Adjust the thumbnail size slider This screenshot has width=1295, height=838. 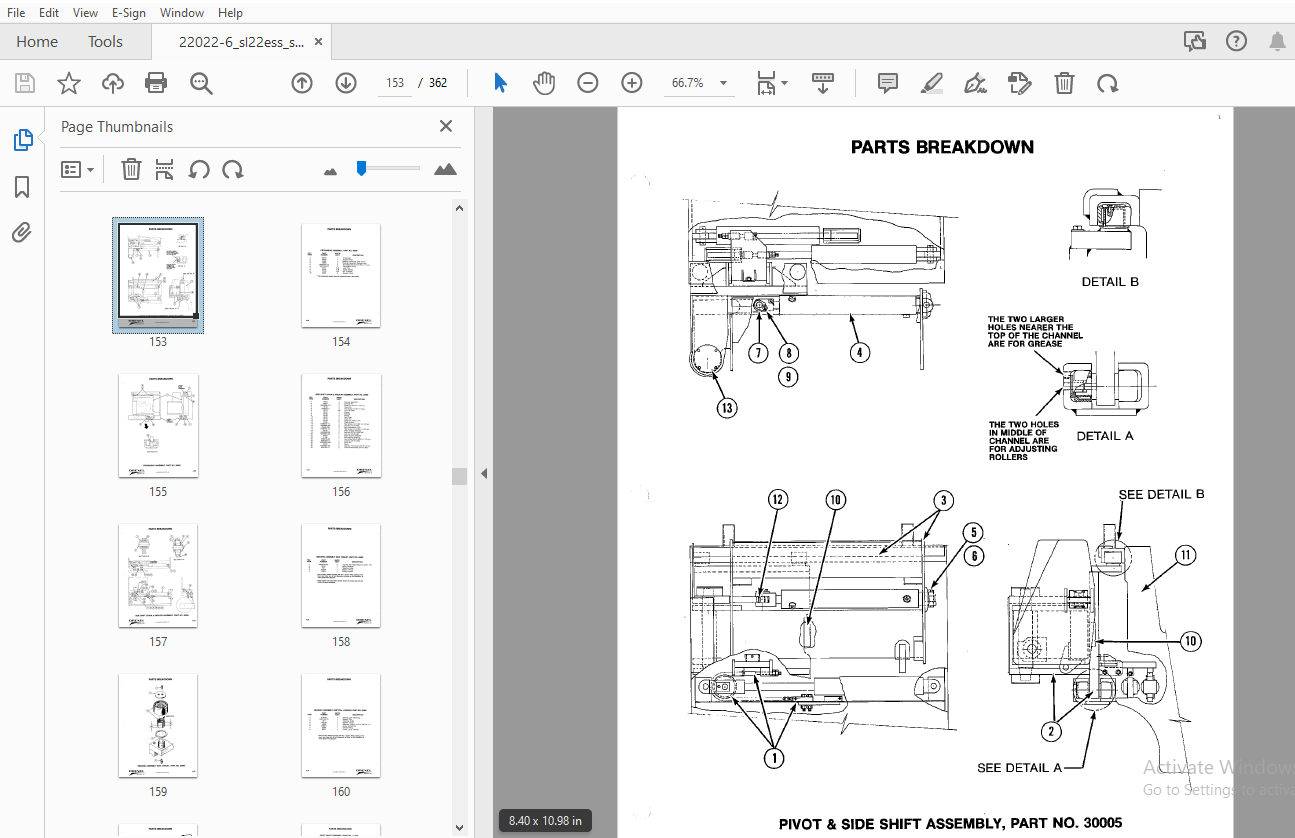388,169
